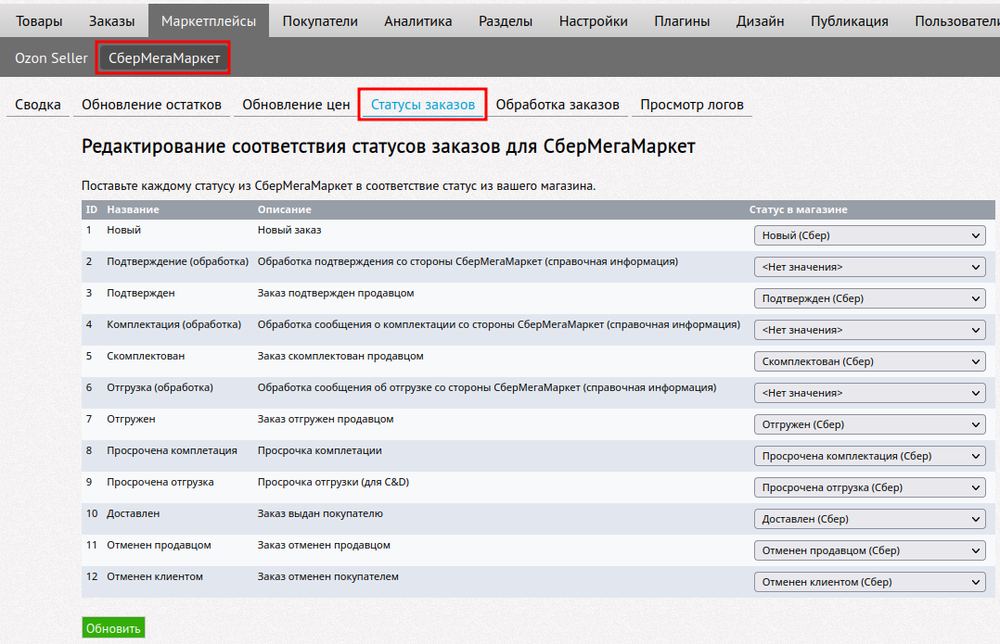Click the status name 'Просрочена отгрузка'
This screenshot has width=1000, height=644.
click(x=160, y=483)
